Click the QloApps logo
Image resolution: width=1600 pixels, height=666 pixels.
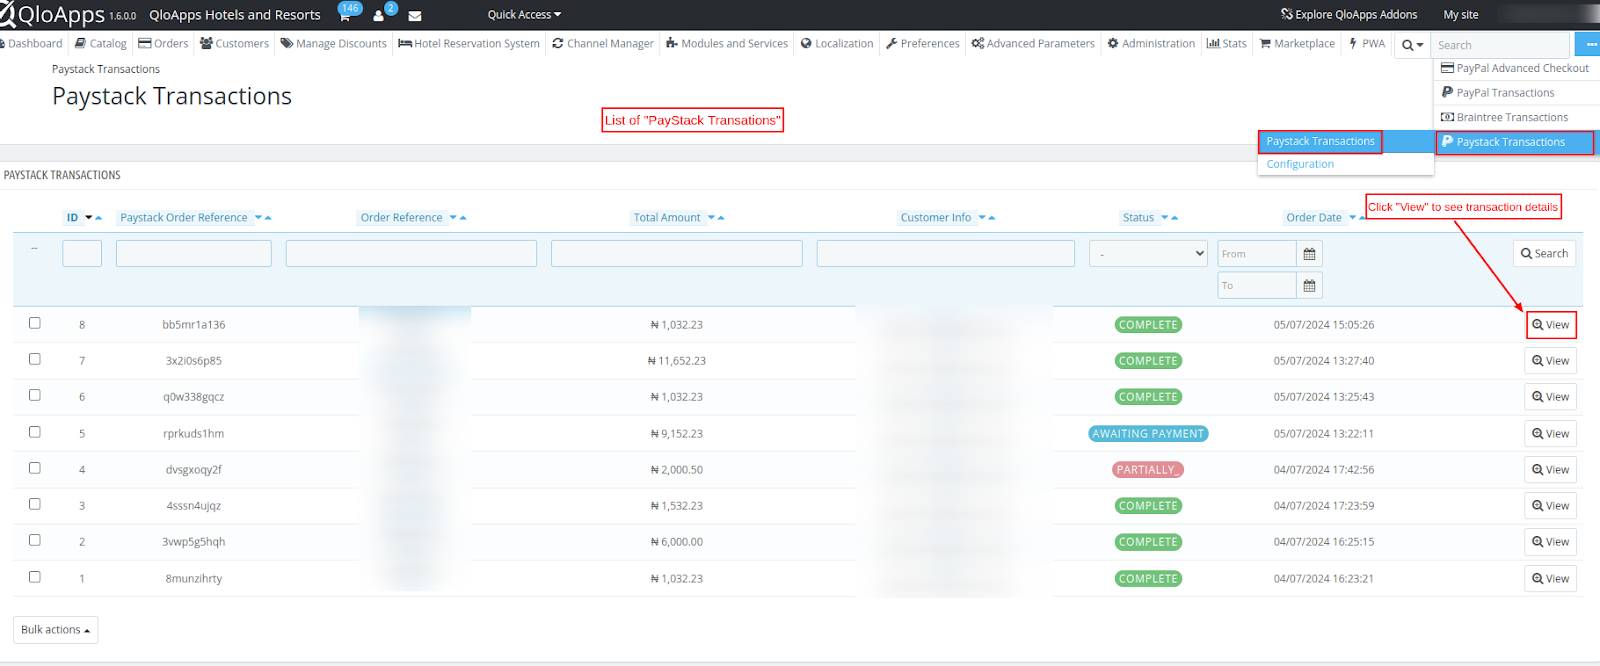pyautogui.click(x=52, y=14)
